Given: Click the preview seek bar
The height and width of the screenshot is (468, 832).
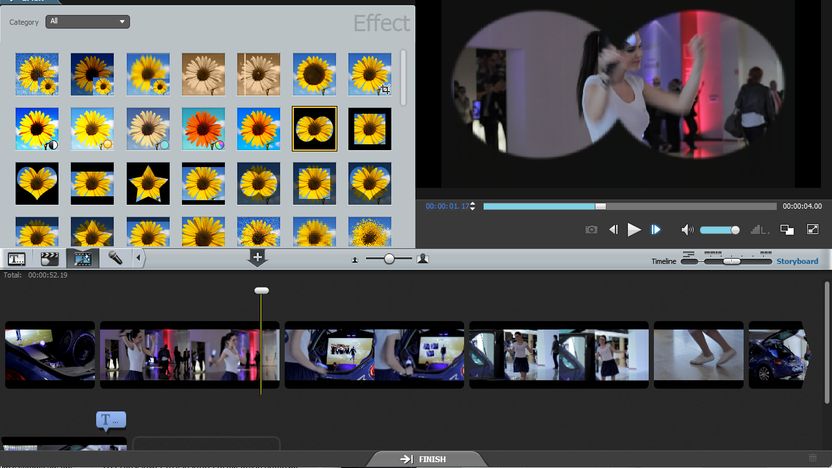Looking at the screenshot, I should [x=630, y=206].
